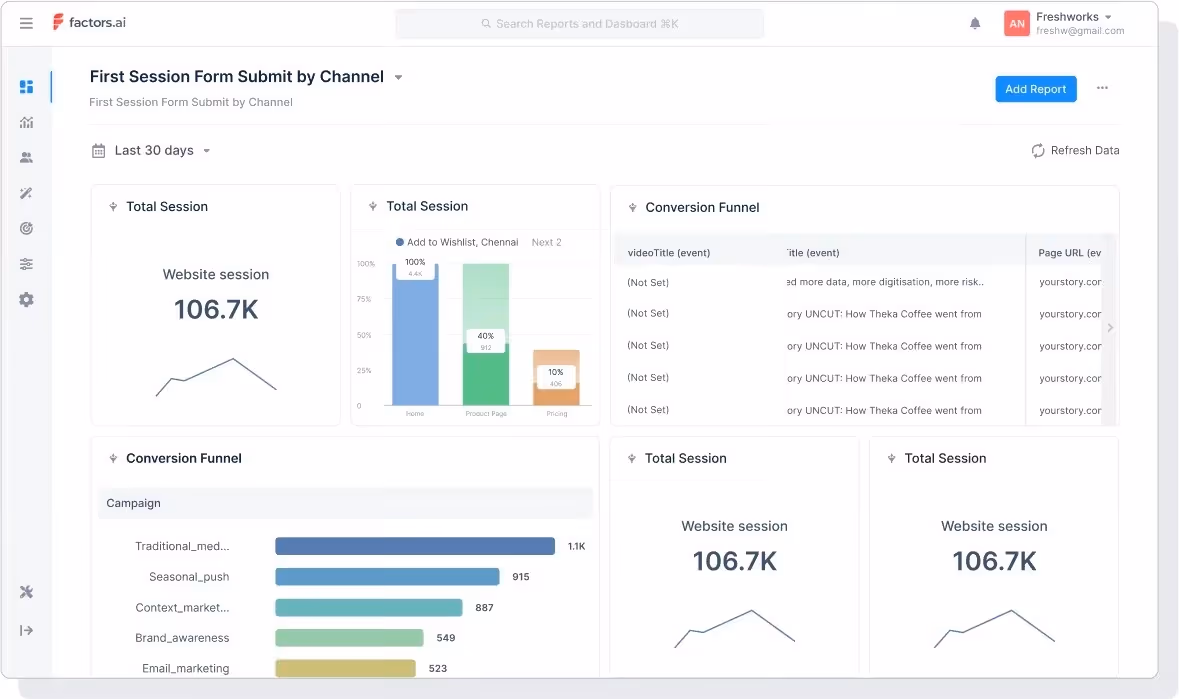The width and height of the screenshot is (1179, 699).
Task: Open the Configure sliders icon in the sidebar
Action: (26, 263)
